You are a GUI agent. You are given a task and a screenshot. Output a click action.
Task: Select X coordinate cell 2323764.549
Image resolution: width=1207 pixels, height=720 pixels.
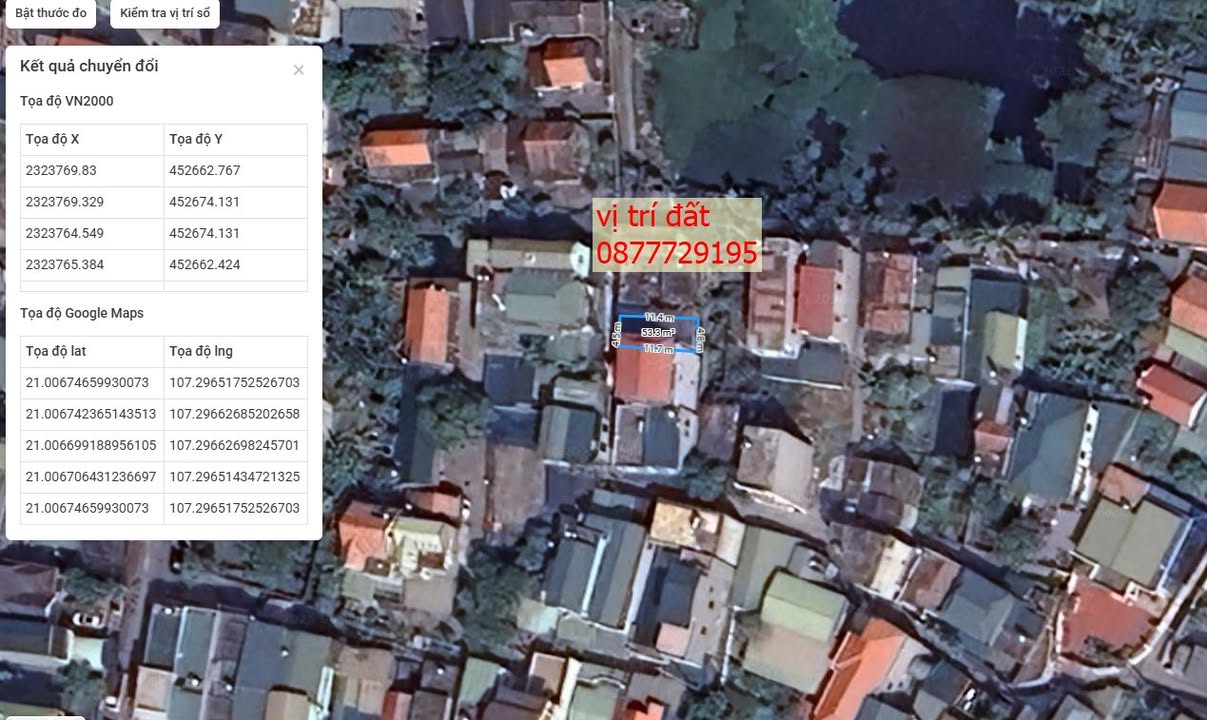(x=64, y=233)
